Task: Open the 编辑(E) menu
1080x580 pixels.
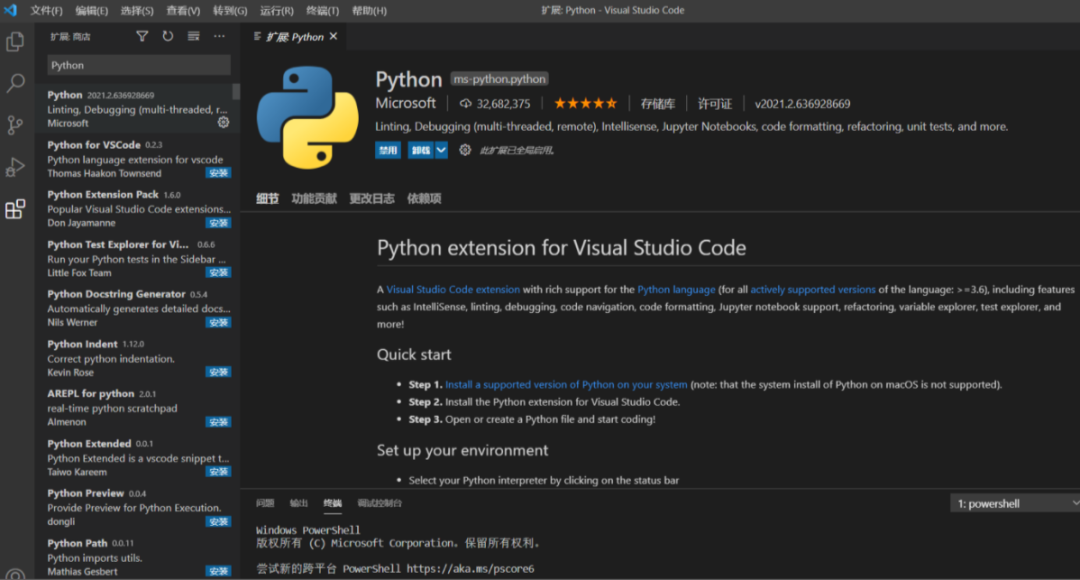Action: click(92, 10)
